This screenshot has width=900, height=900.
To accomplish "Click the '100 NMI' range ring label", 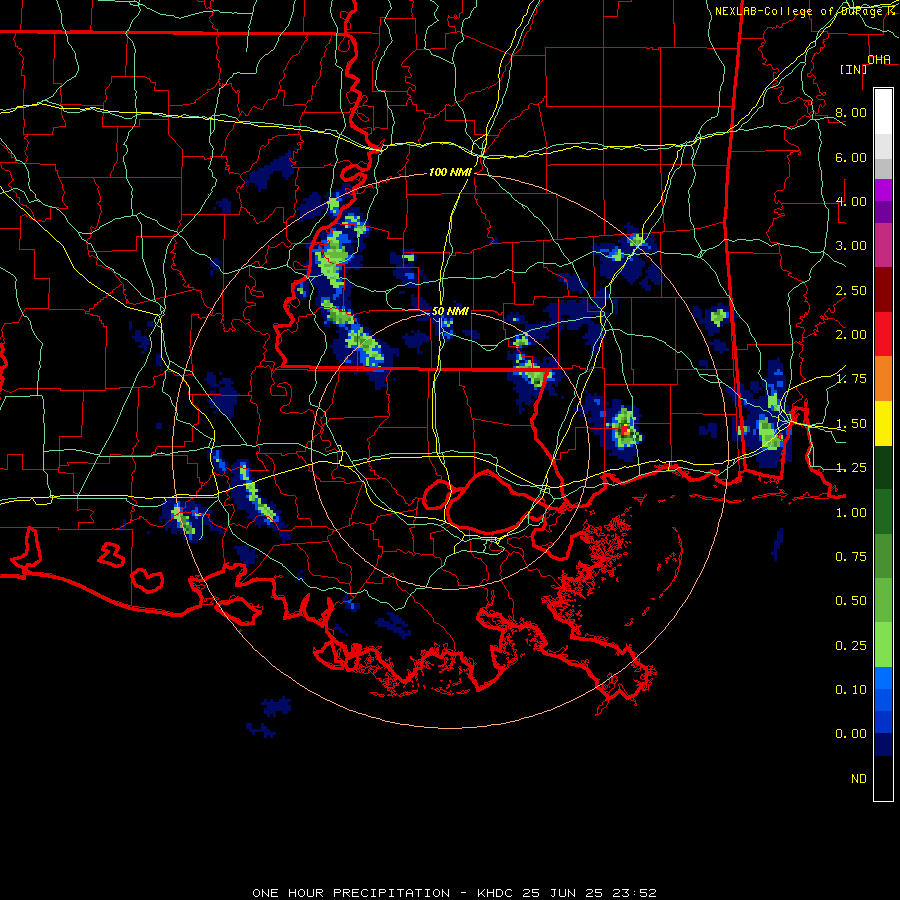I will point(450,172).
